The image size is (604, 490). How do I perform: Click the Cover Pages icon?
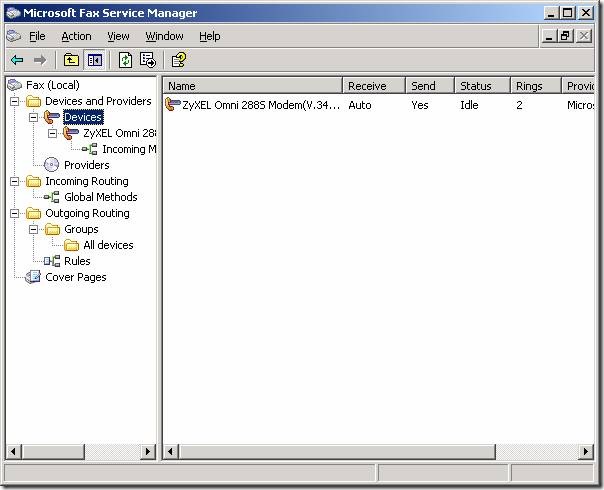33,277
